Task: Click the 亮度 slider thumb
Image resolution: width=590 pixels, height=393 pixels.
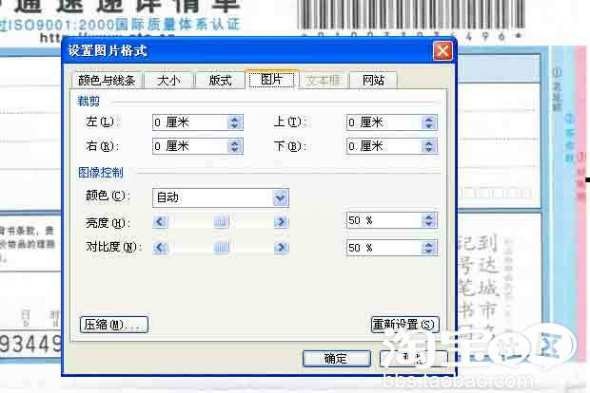Action: (x=222, y=222)
